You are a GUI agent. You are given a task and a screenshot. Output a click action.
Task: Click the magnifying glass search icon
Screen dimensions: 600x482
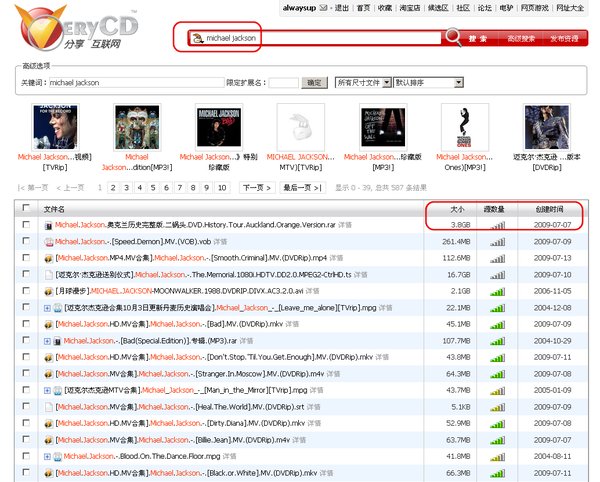click(453, 37)
